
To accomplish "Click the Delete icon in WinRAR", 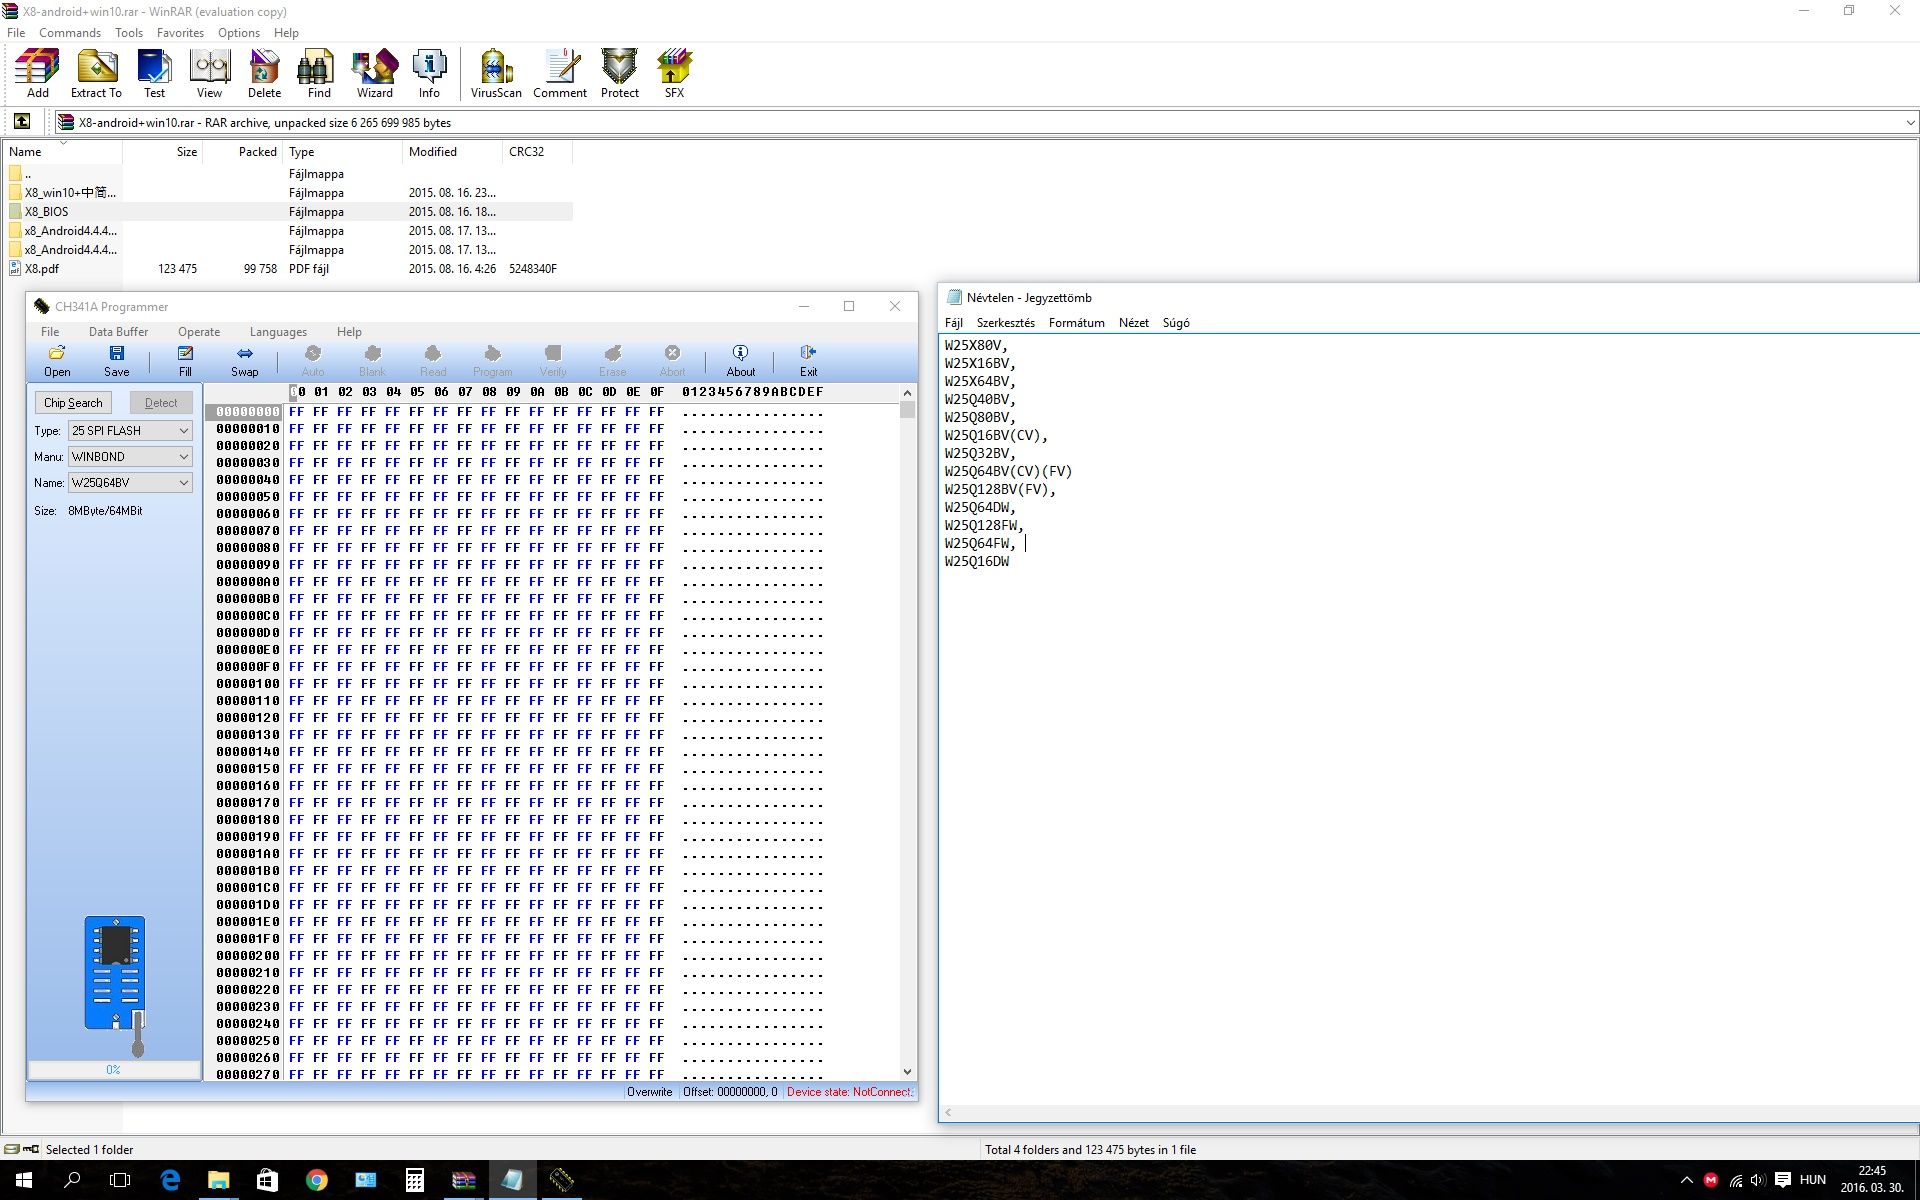I will click(264, 74).
